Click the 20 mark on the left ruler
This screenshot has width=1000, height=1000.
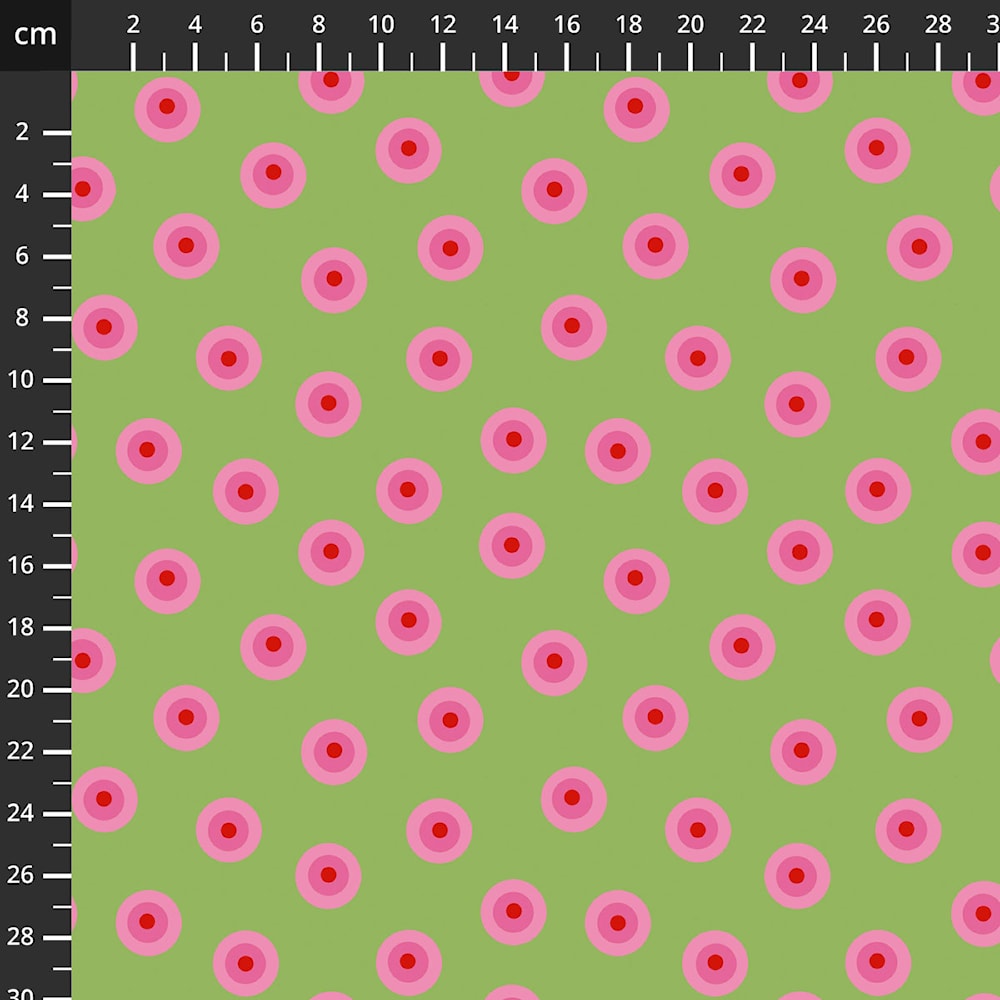pos(58,689)
